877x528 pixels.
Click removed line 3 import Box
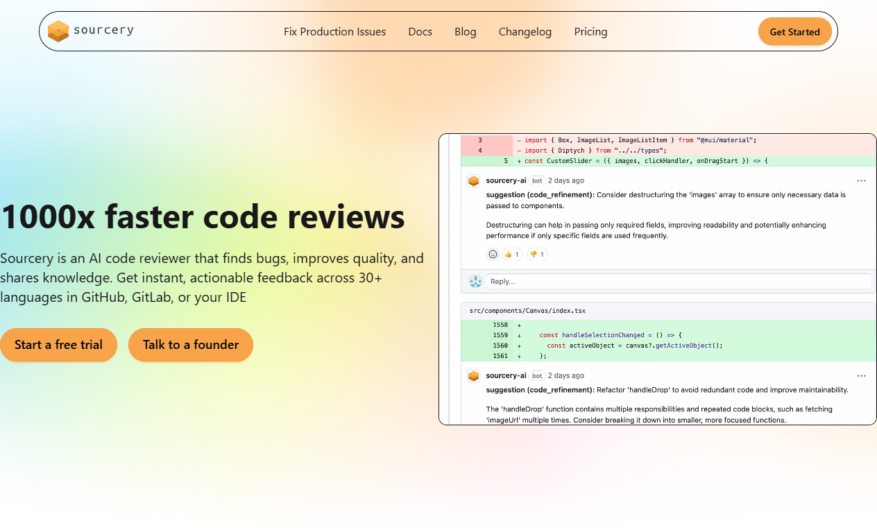[x=668, y=140]
